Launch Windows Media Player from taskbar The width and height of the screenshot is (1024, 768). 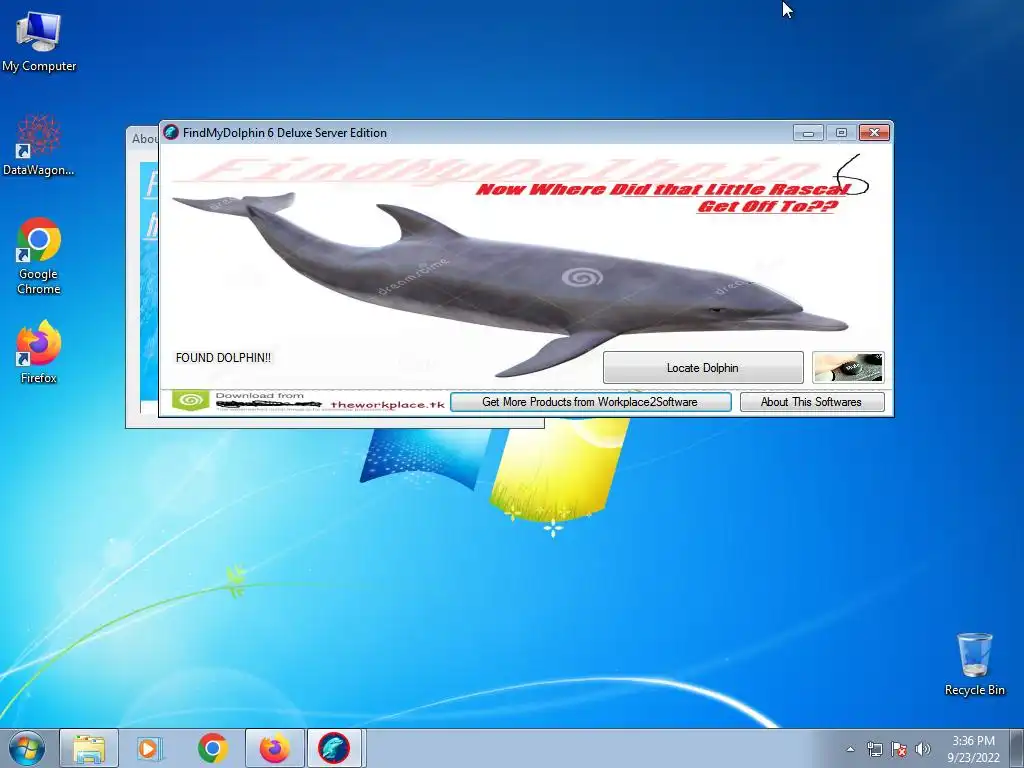point(150,748)
